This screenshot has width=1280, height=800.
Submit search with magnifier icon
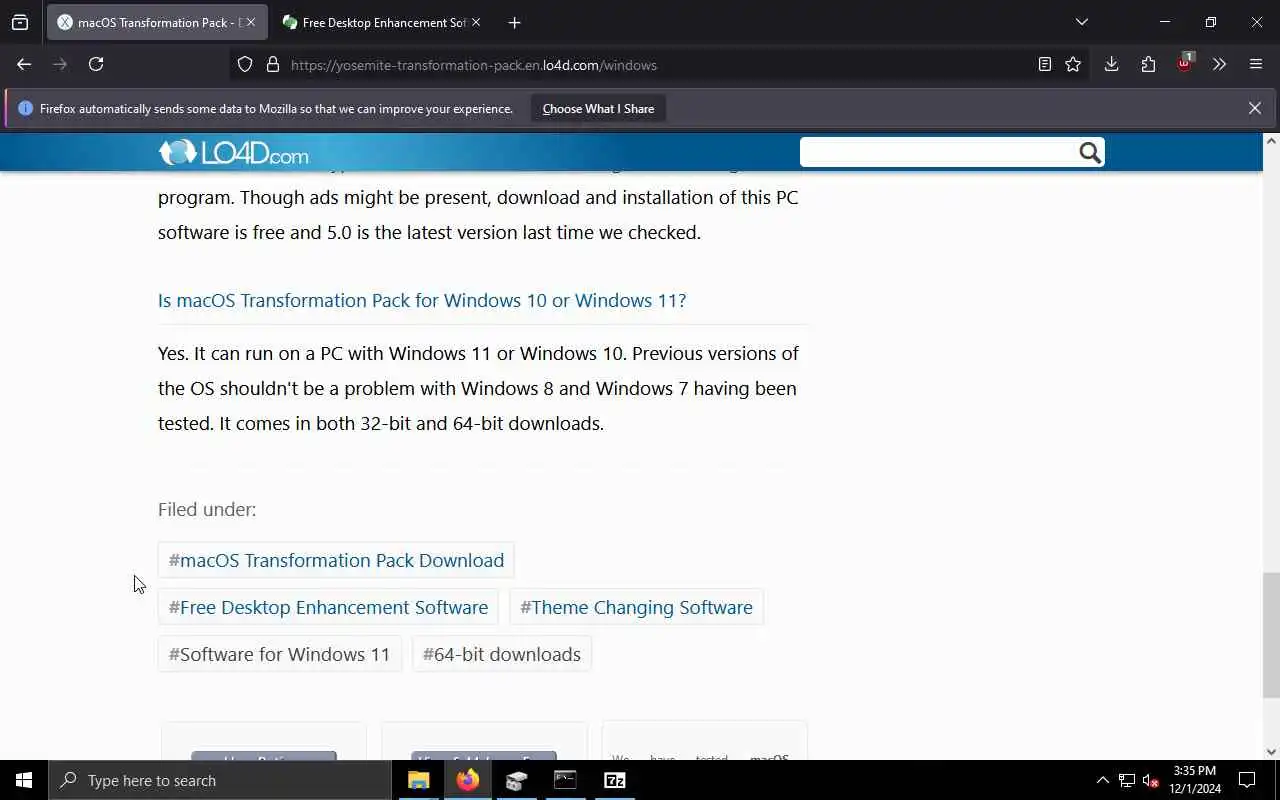click(1090, 152)
